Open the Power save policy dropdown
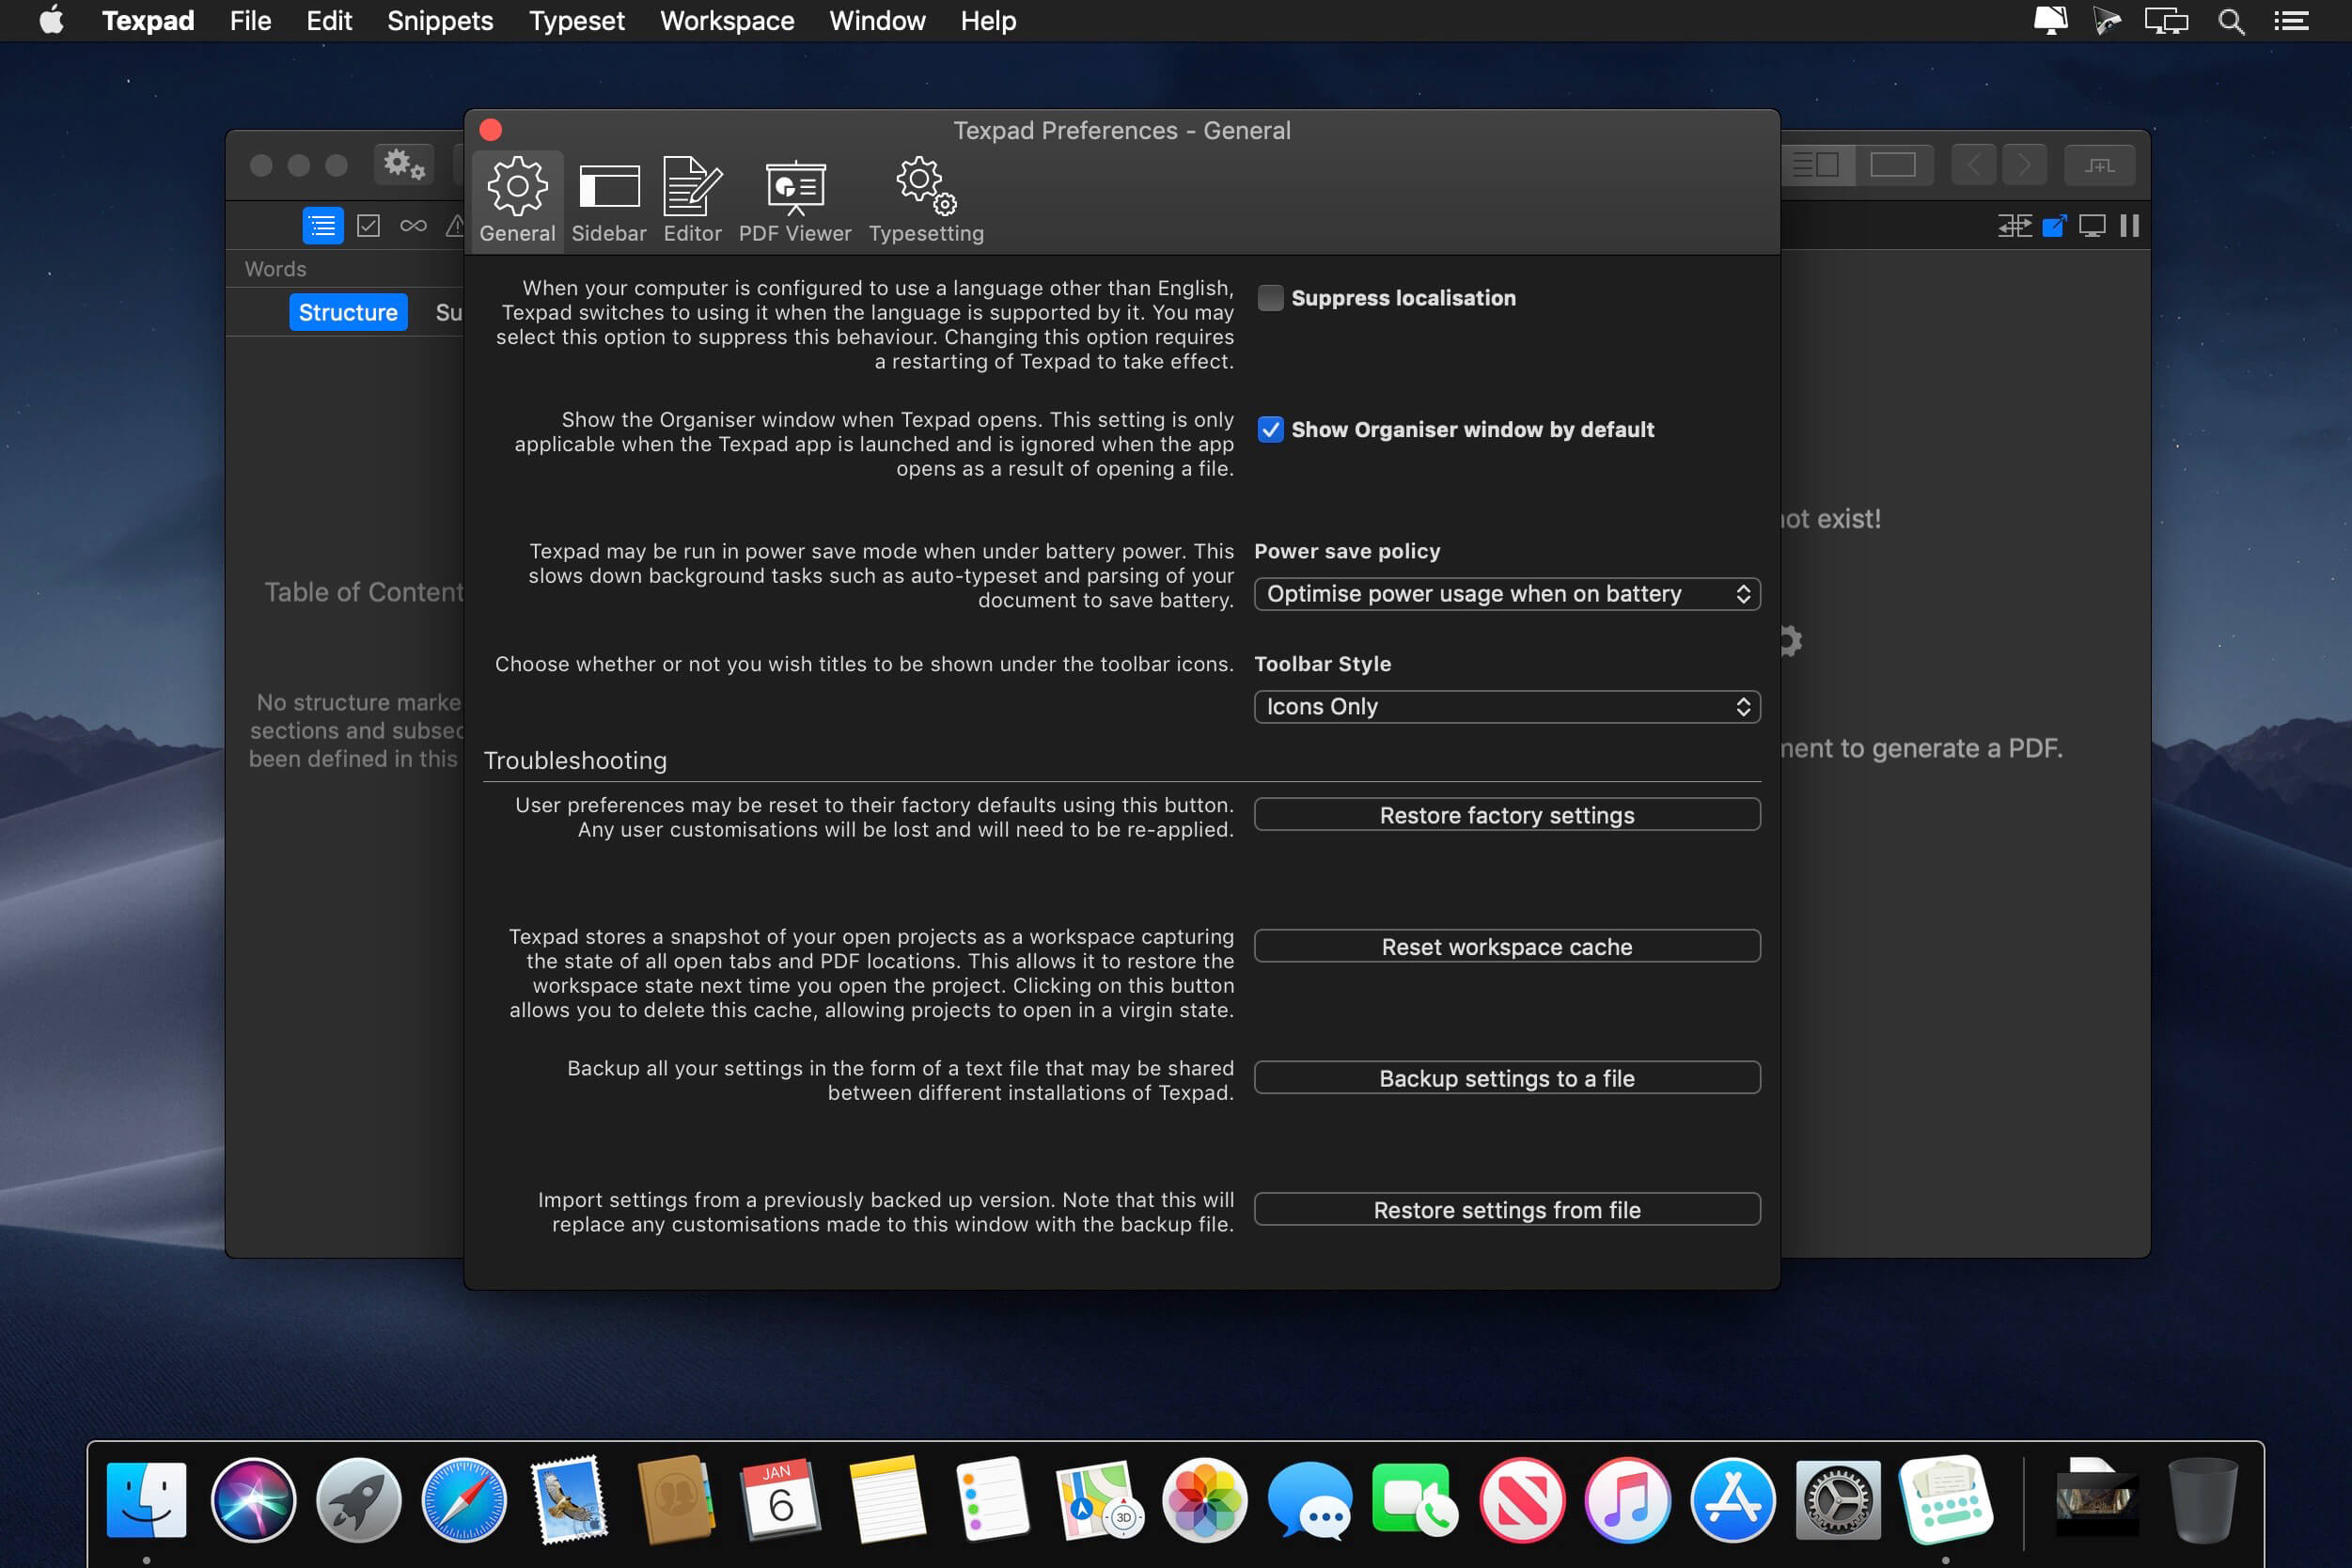Viewport: 2352px width, 1568px height. [1506, 593]
